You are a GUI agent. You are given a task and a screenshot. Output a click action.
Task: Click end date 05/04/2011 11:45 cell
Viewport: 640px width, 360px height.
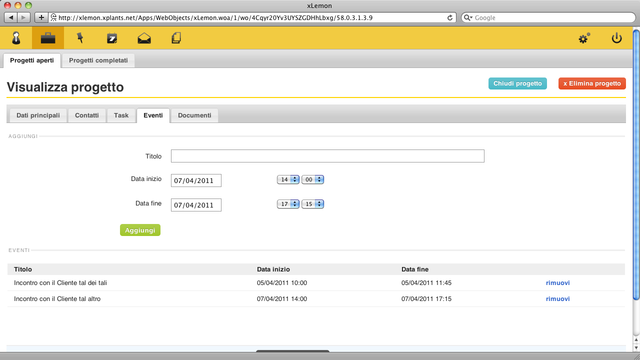[x=426, y=283]
